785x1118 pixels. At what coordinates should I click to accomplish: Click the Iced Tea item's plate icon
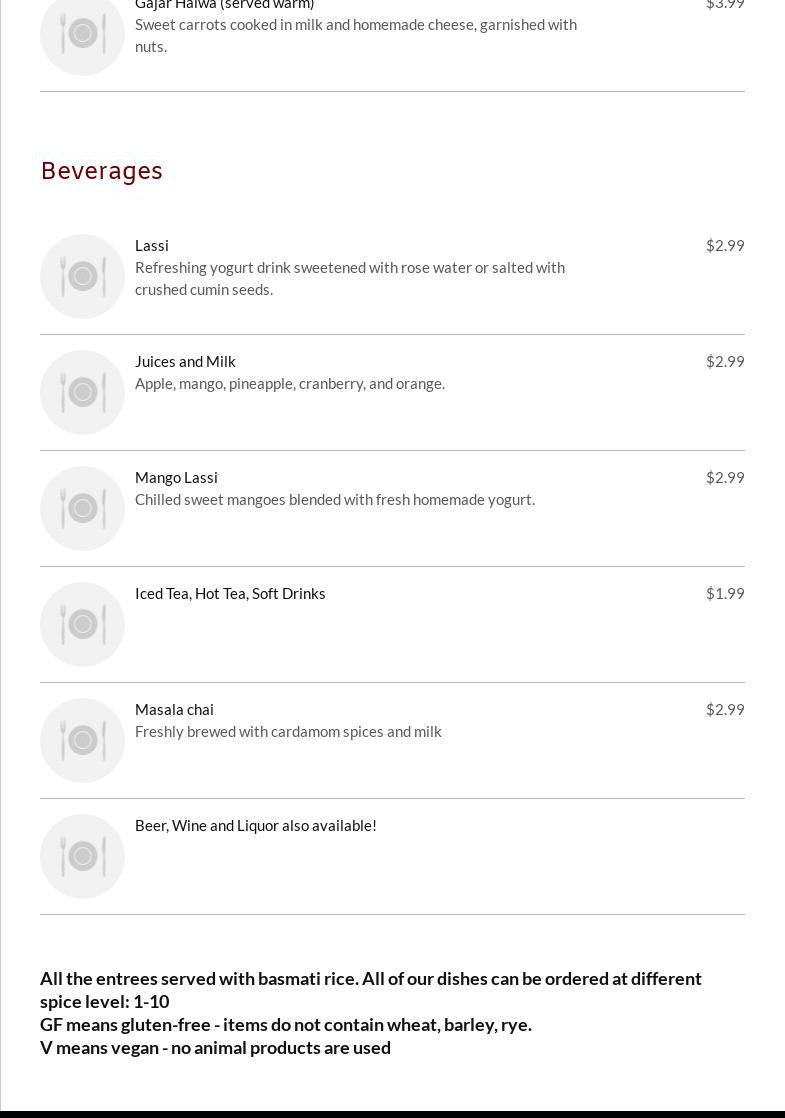(82, 624)
